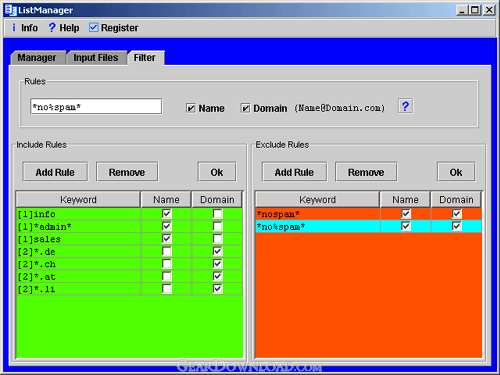Click the Domain column header in Exclude Rules

coord(456,199)
